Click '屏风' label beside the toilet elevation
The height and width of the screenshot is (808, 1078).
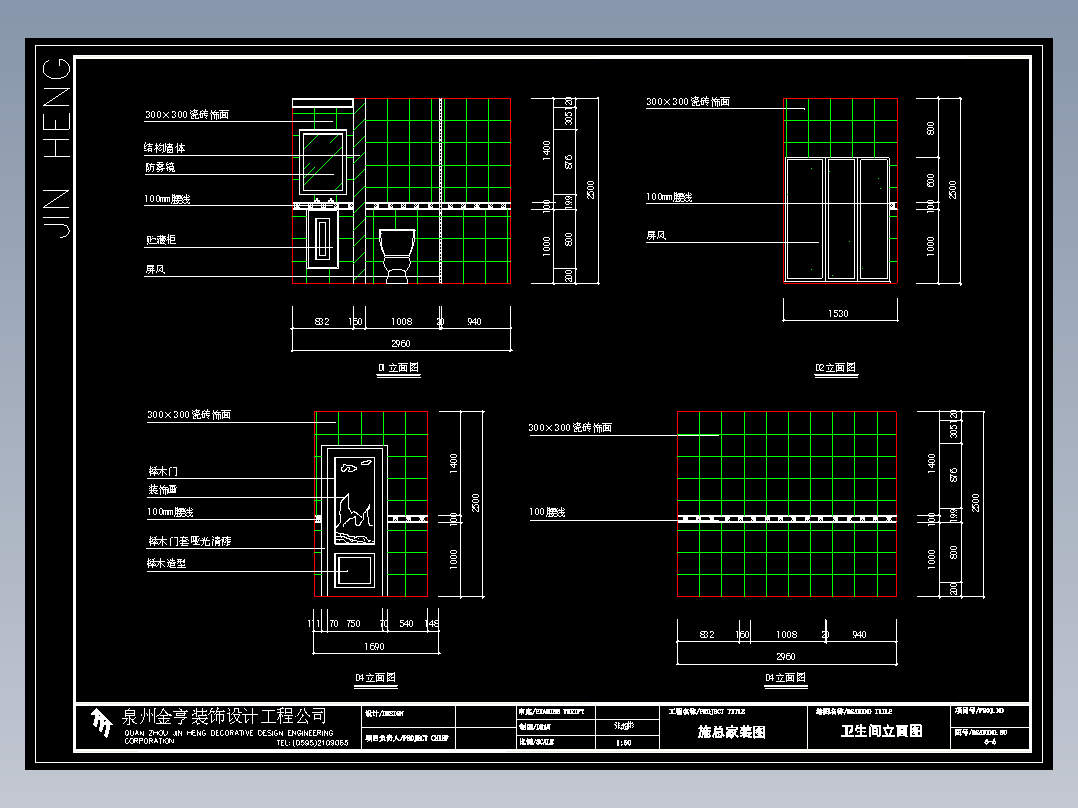[155, 270]
